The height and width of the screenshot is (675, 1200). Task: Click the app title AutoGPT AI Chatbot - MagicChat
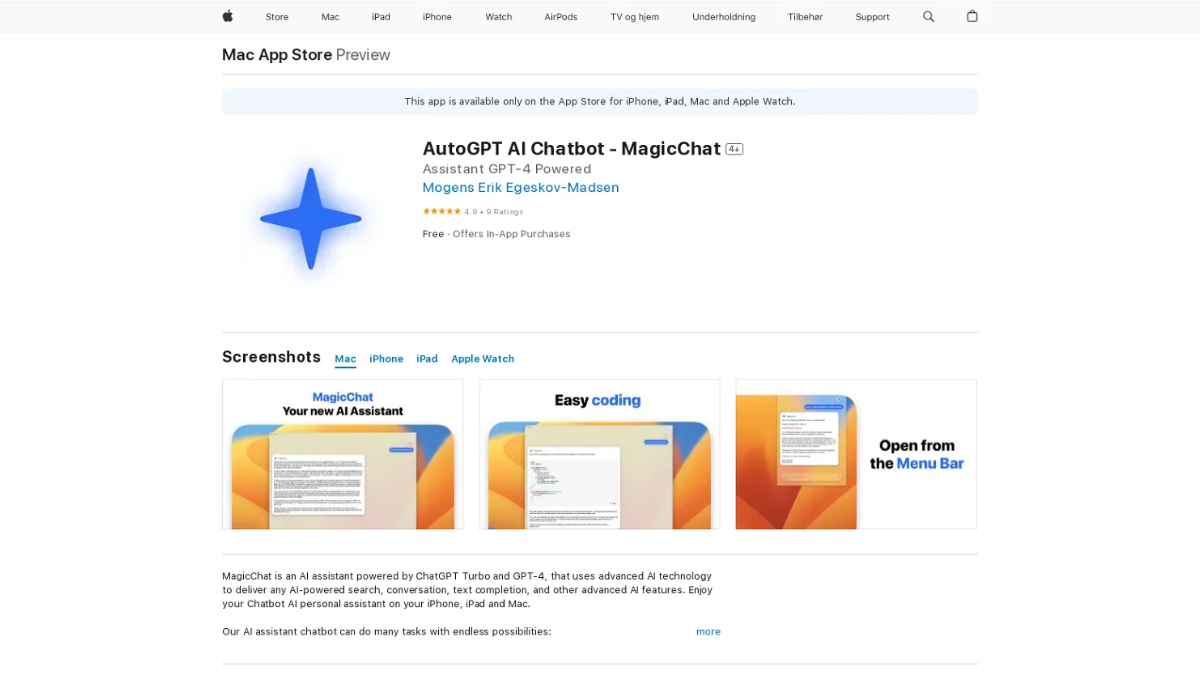click(571, 149)
